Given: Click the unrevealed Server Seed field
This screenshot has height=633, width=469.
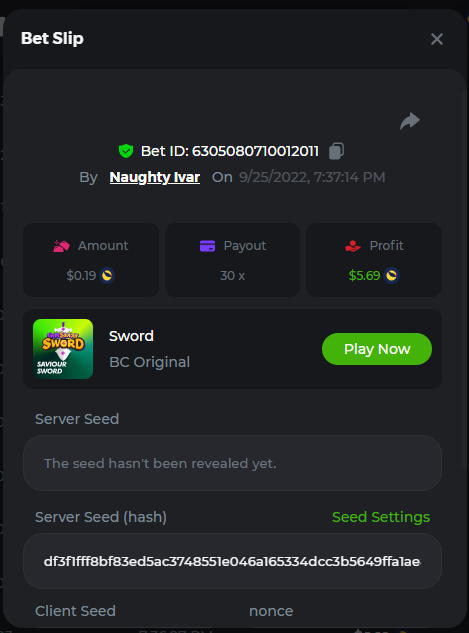Looking at the screenshot, I should (232, 463).
